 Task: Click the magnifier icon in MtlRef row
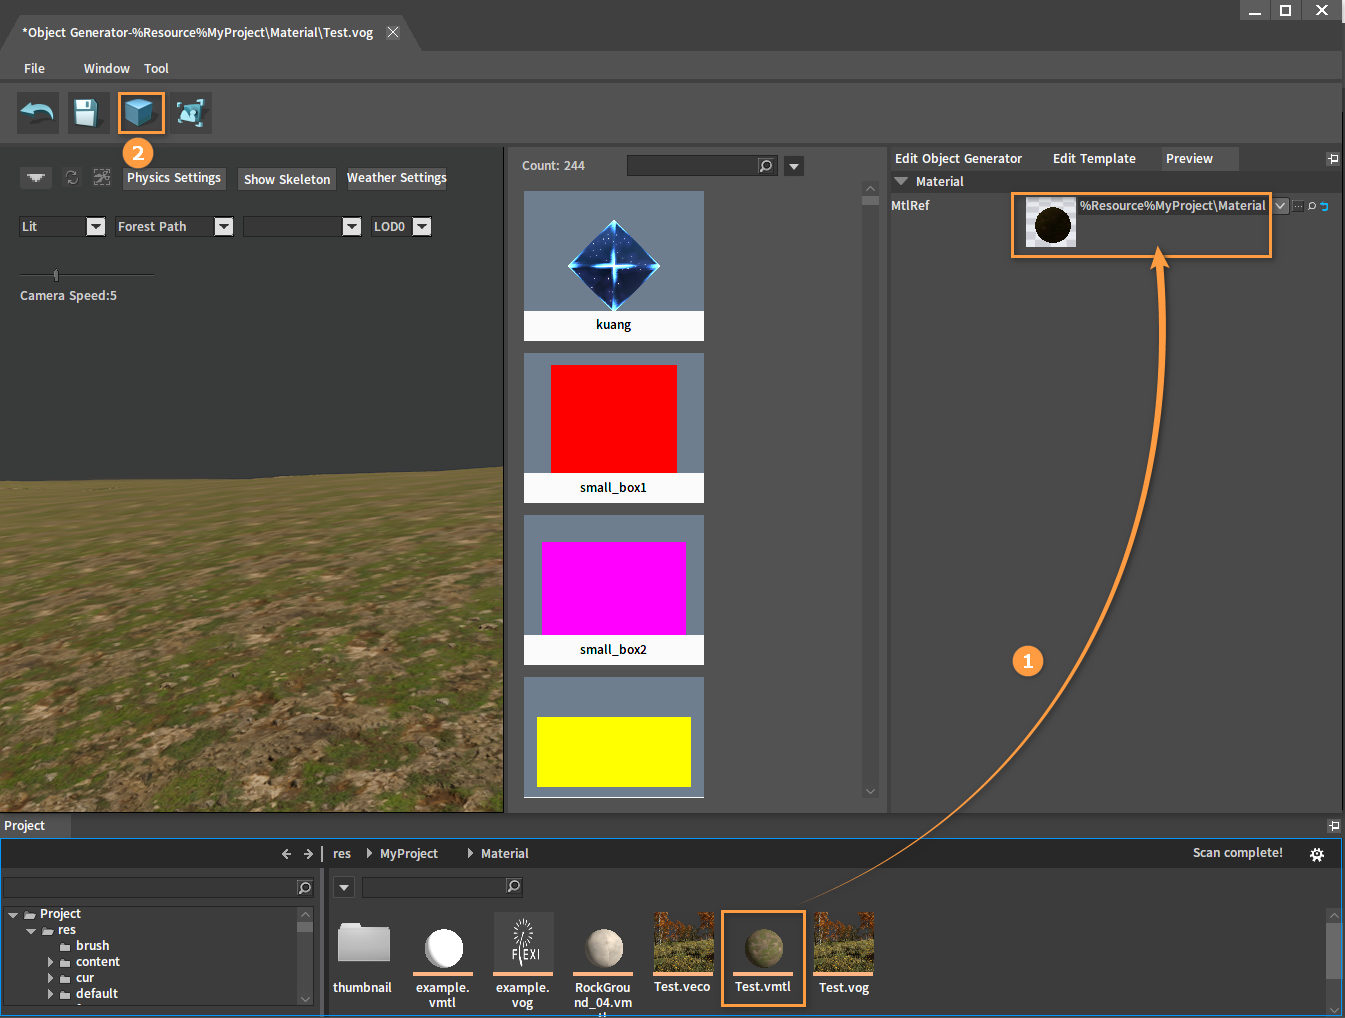coord(1312,206)
